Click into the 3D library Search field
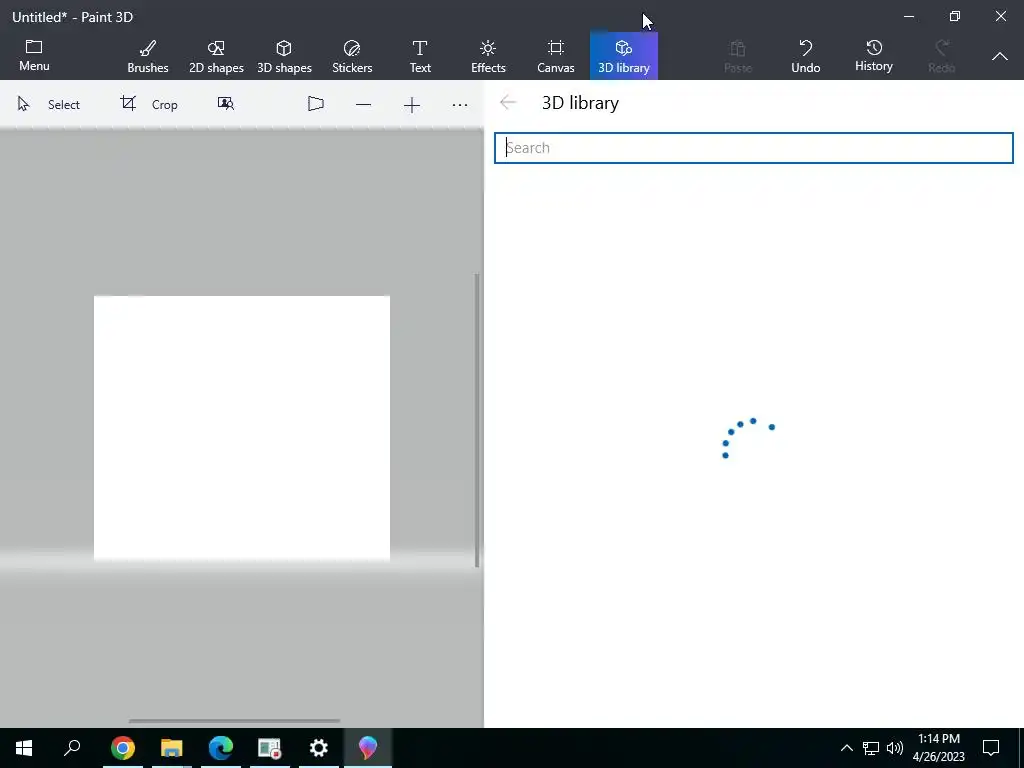 coord(754,148)
